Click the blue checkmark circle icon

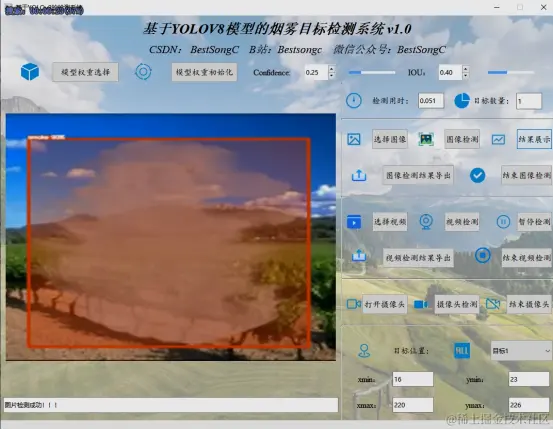(x=477, y=175)
